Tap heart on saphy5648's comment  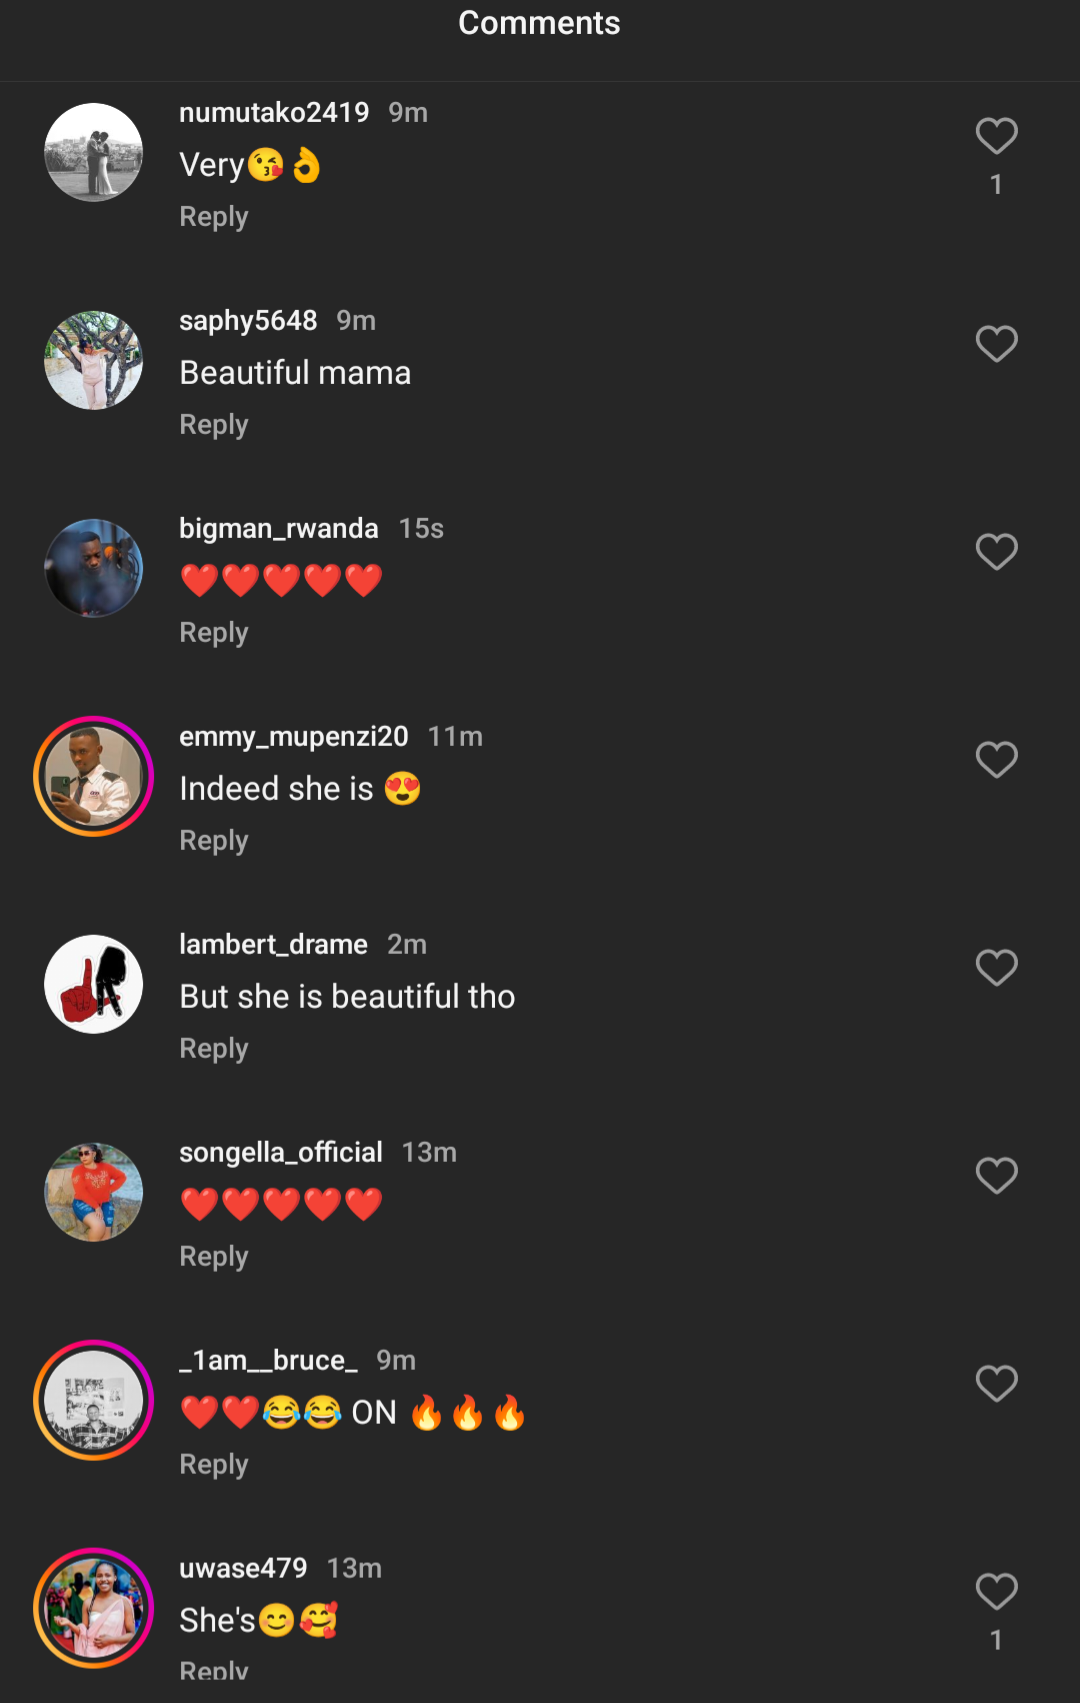tap(996, 344)
